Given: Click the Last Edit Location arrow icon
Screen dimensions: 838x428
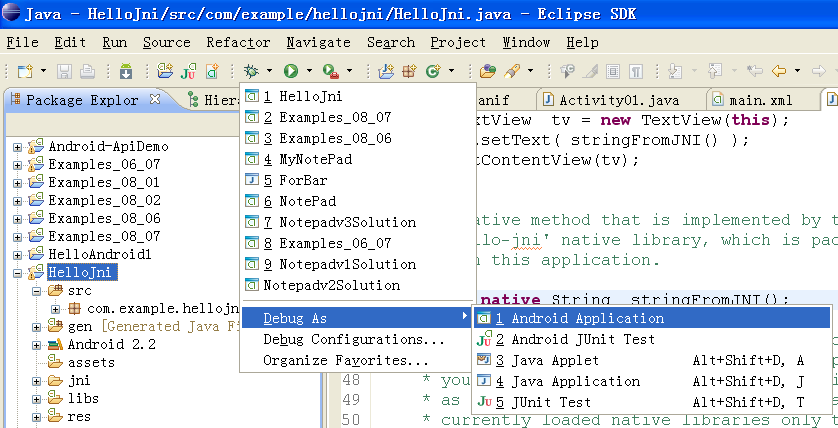Looking at the screenshot, I should 755,71.
